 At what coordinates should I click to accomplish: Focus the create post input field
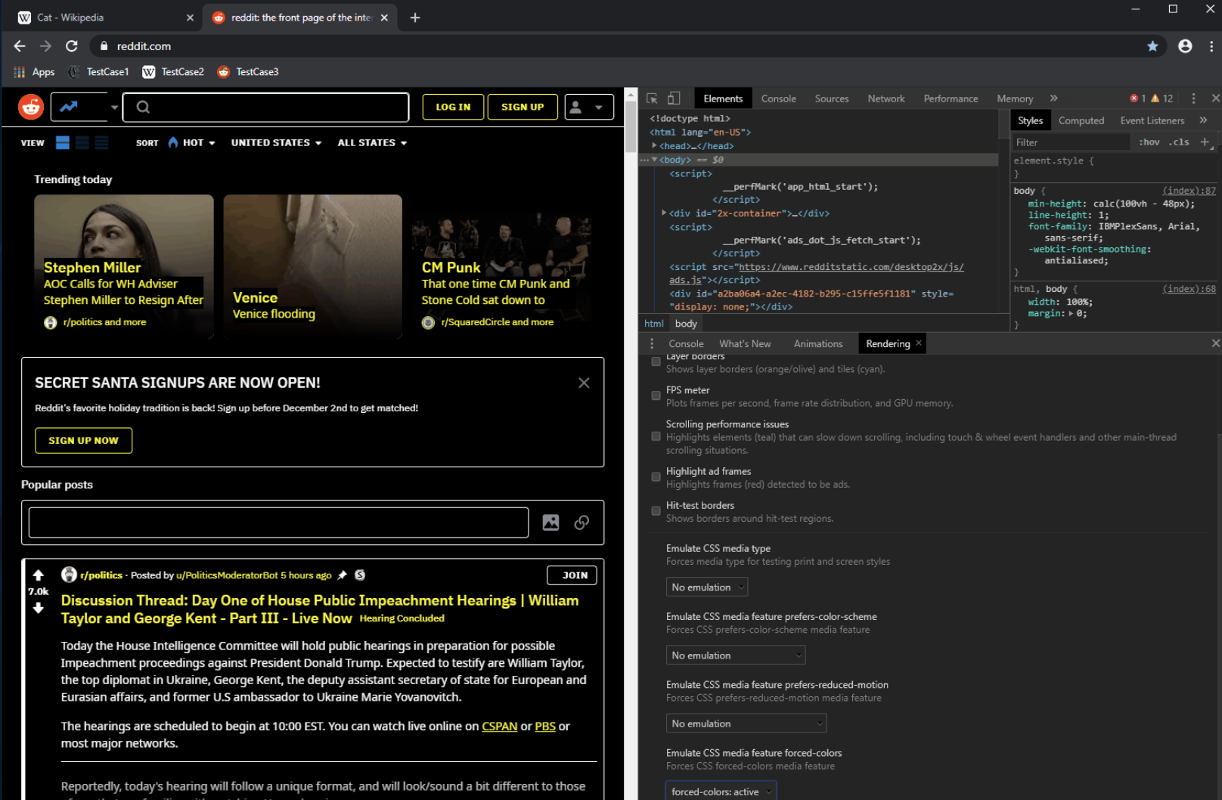coord(279,522)
